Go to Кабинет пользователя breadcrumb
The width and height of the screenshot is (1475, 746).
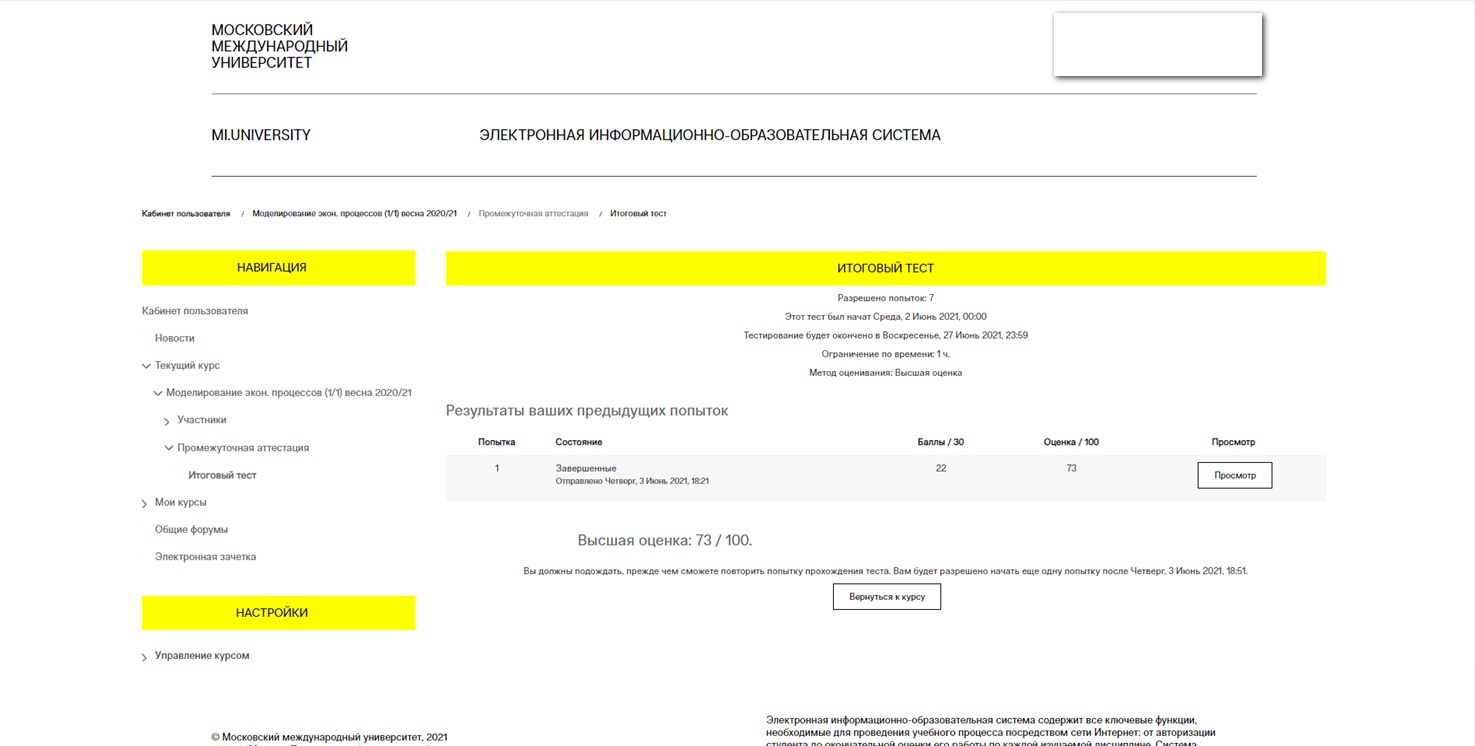pyautogui.click(x=186, y=214)
